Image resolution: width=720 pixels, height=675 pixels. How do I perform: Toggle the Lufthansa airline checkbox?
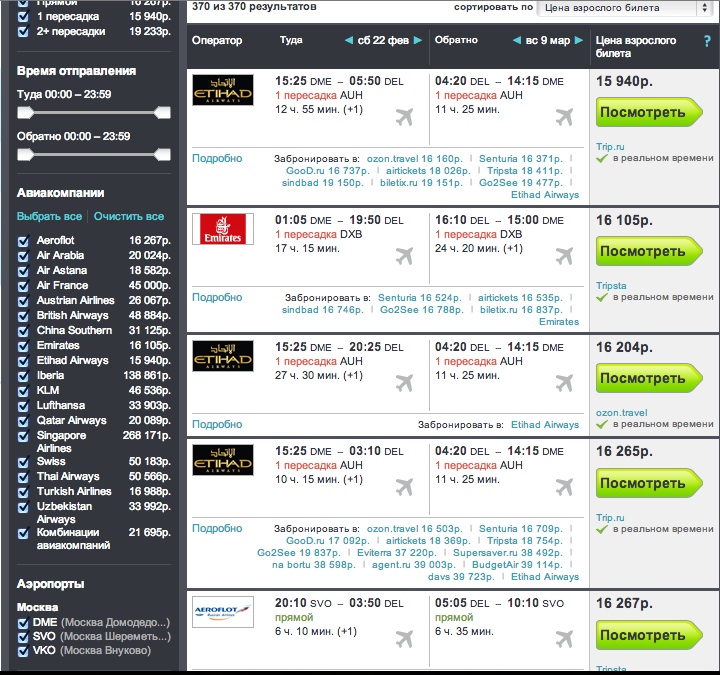pyautogui.click(x=24, y=406)
